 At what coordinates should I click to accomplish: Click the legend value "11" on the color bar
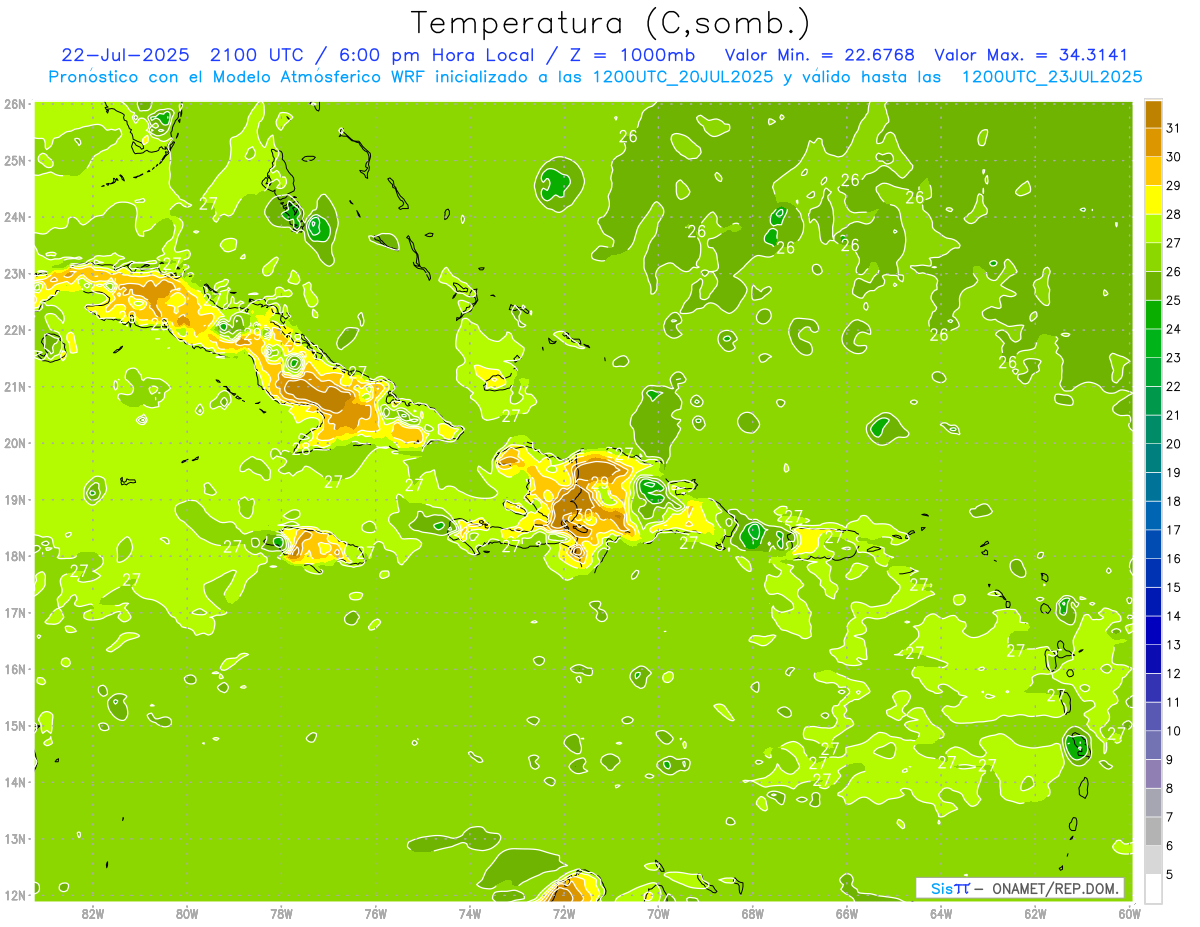coord(1173,703)
